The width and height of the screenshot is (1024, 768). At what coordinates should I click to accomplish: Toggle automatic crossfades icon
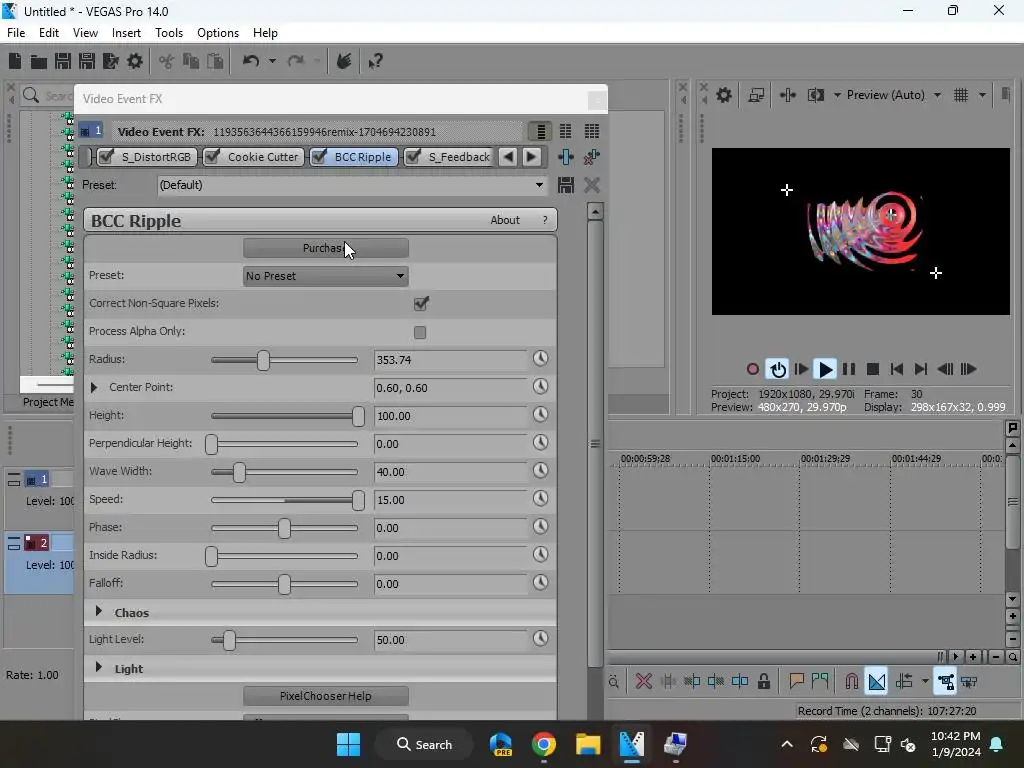(x=876, y=682)
